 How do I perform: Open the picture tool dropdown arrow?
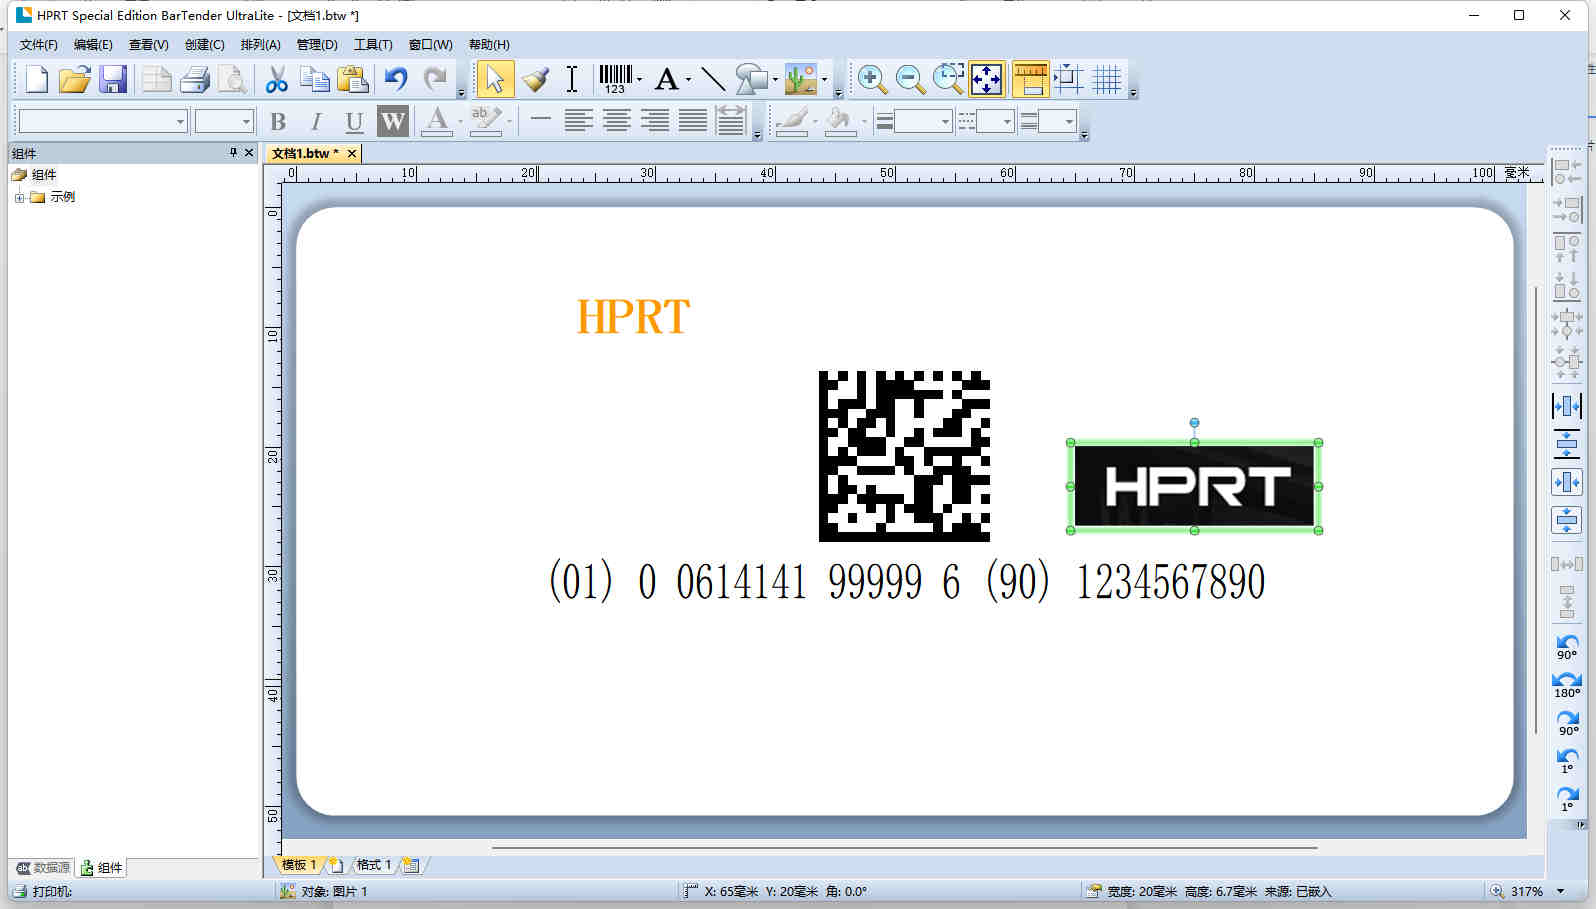click(x=824, y=79)
